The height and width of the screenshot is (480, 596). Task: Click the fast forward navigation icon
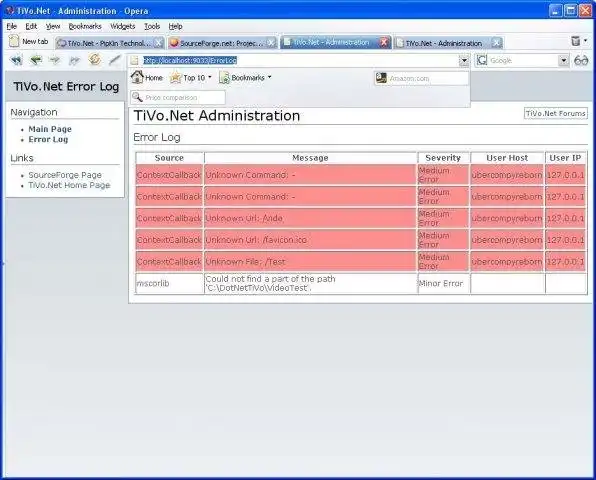point(74,60)
